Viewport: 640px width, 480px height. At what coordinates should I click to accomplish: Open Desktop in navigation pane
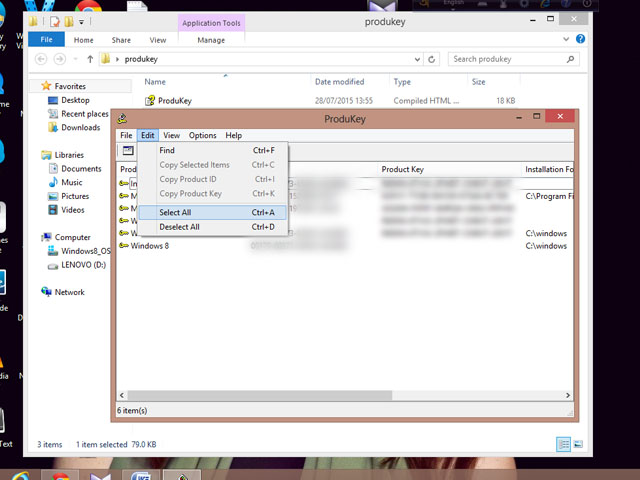75,100
